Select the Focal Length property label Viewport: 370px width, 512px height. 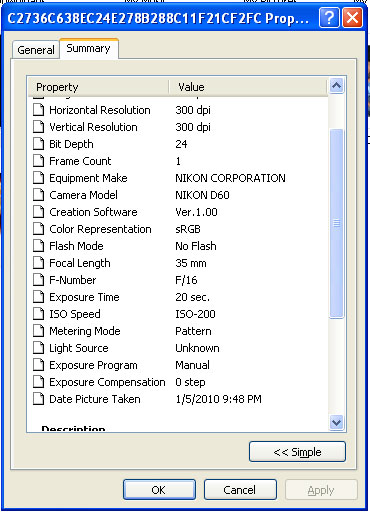80,263
